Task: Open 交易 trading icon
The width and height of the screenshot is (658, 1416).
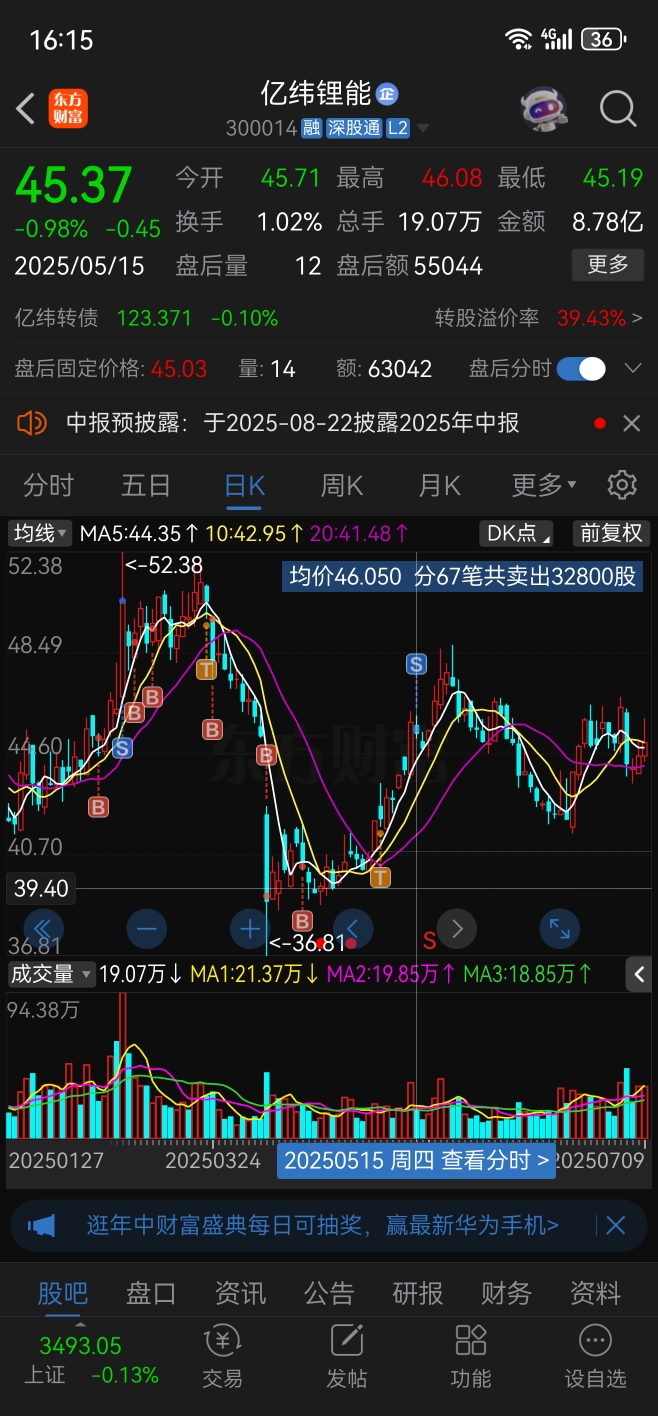Action: 222,1356
